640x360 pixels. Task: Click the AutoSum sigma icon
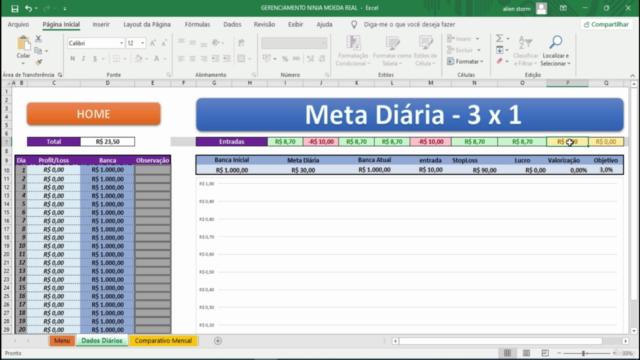tap(500, 38)
